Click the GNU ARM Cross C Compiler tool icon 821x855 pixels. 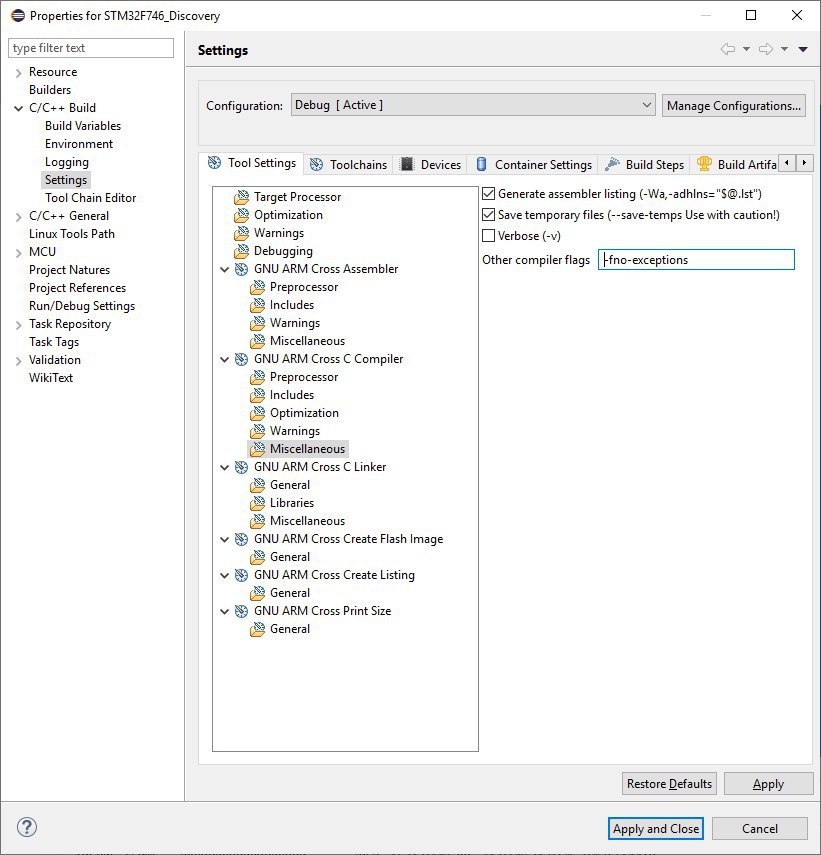click(x=241, y=359)
